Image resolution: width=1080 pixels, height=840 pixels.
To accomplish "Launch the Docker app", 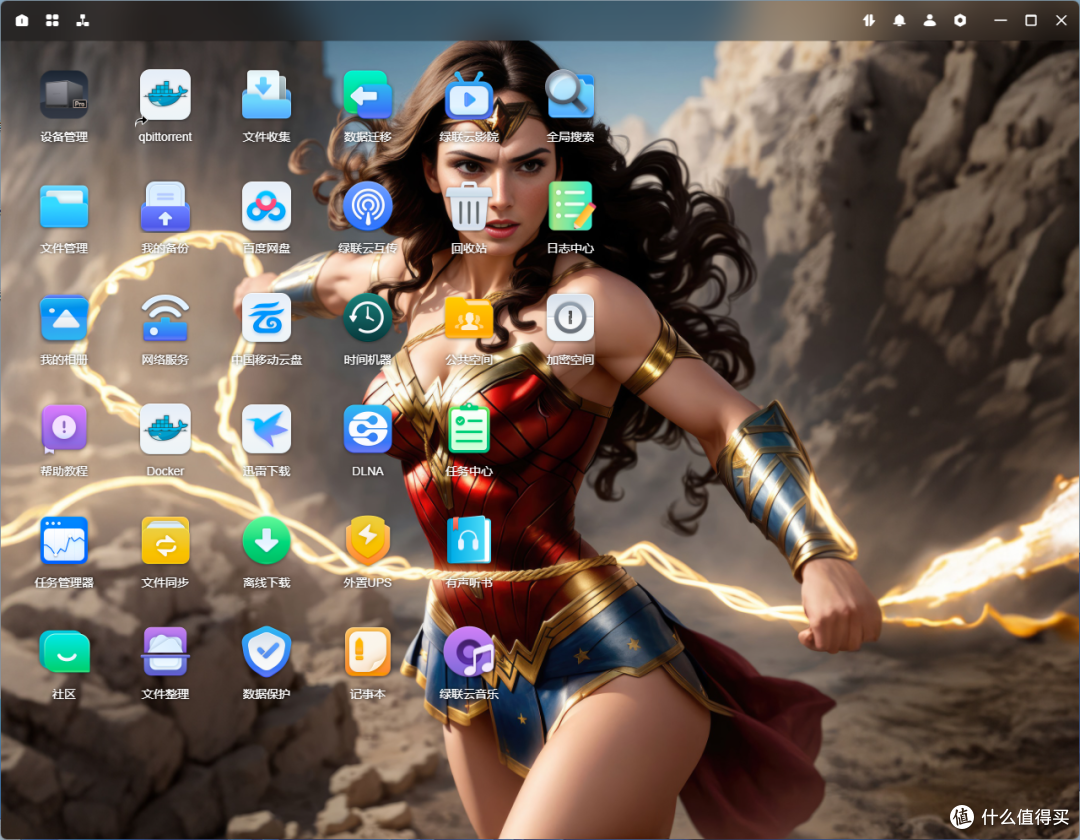I will coord(165,430).
